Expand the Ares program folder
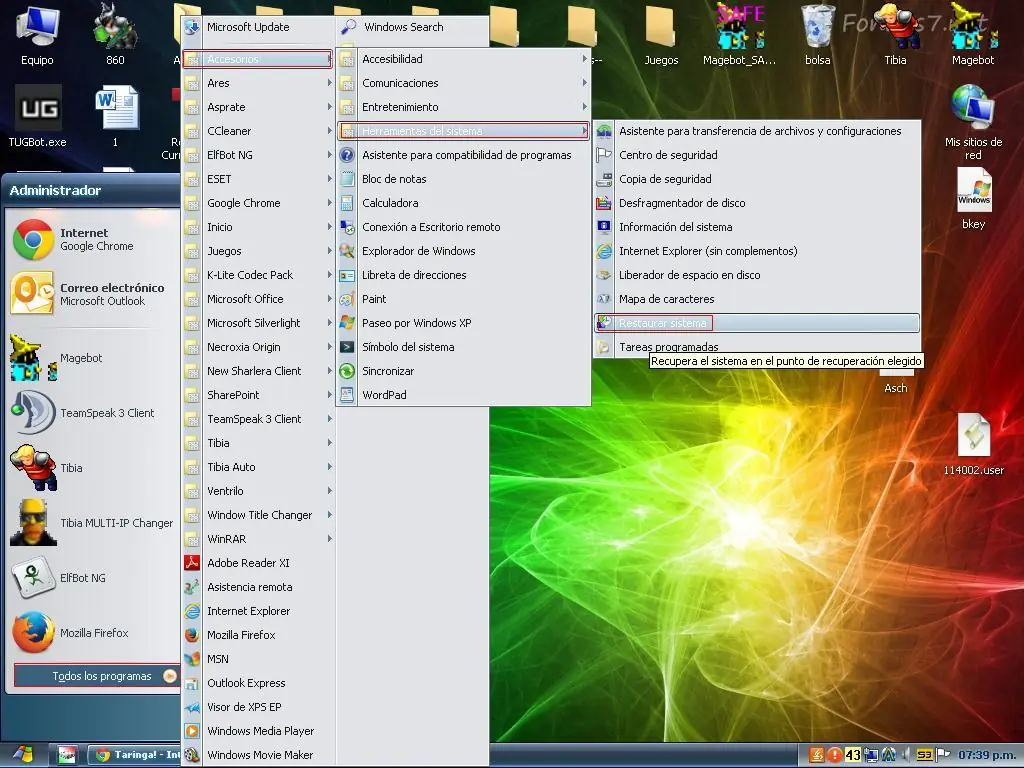Image resolution: width=1024 pixels, height=768 pixels. (257, 83)
